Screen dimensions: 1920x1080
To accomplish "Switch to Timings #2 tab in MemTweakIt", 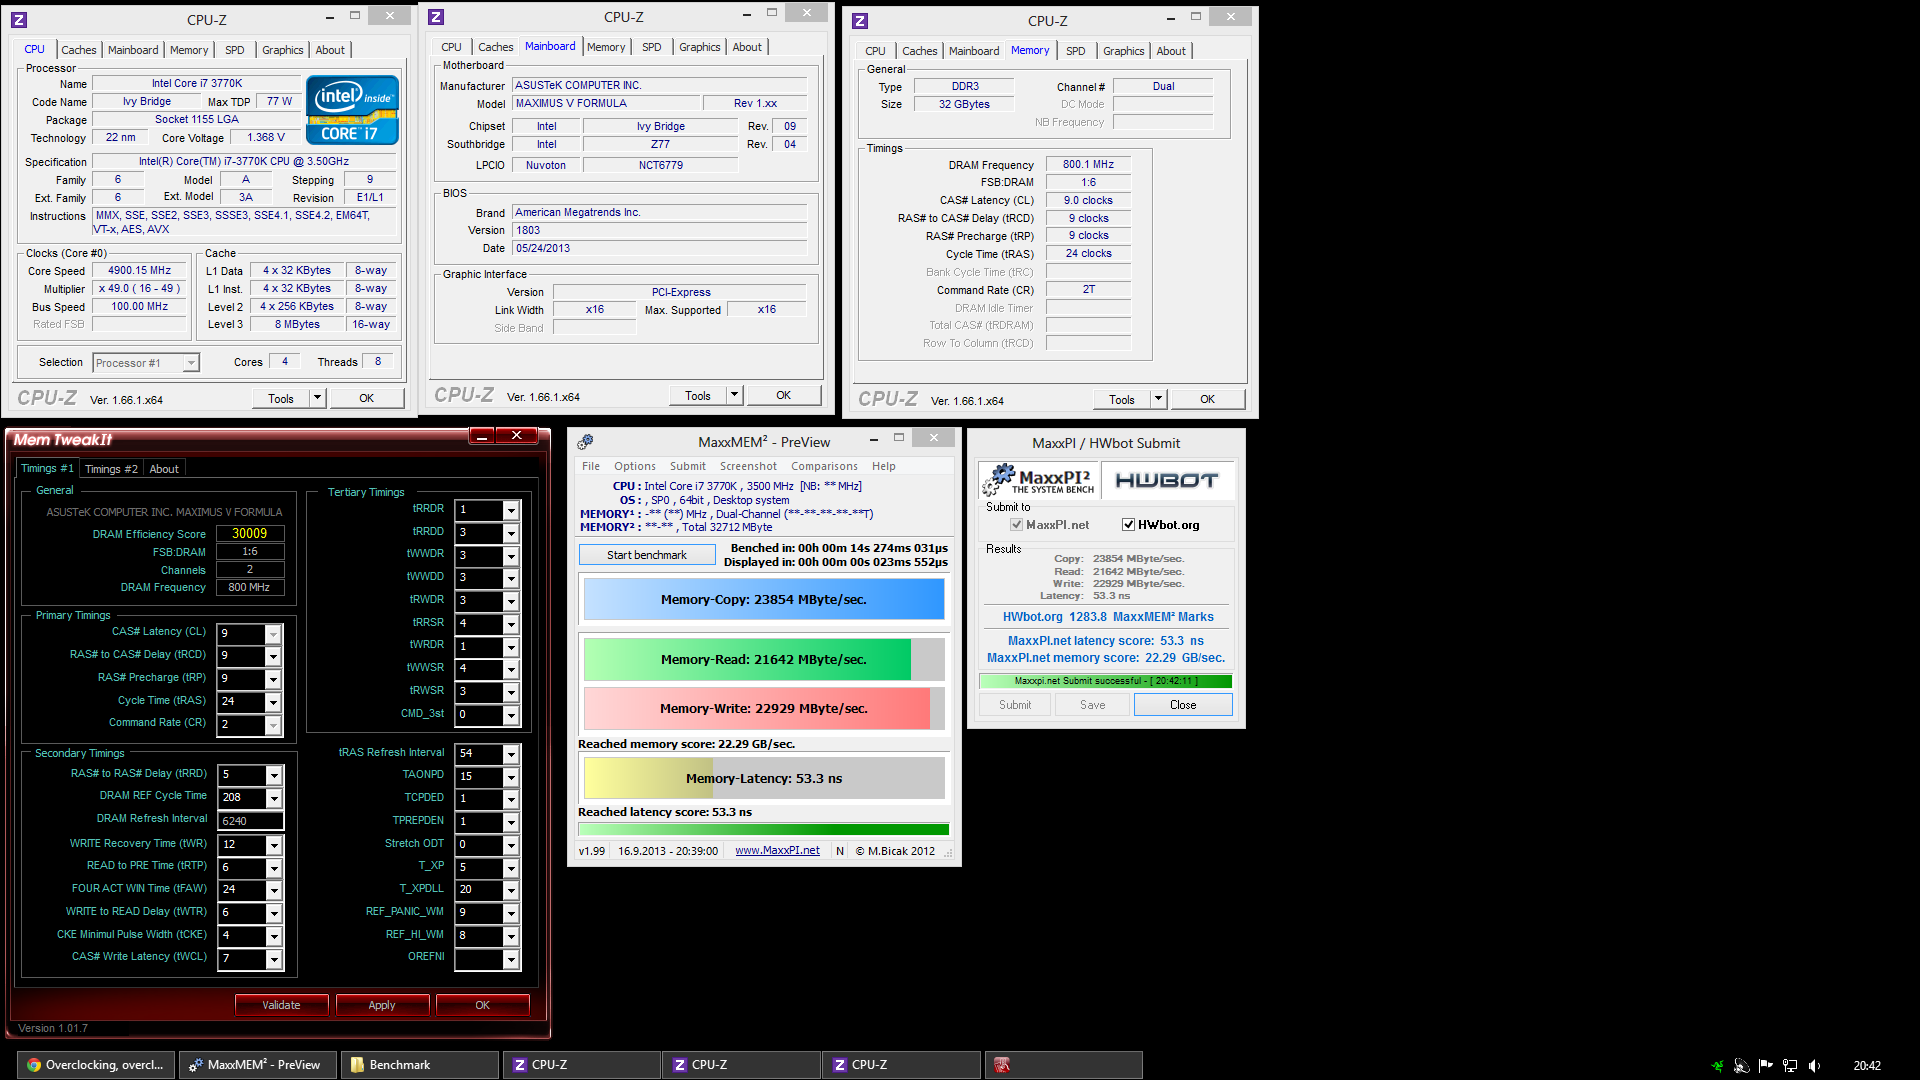I will [x=111, y=469].
